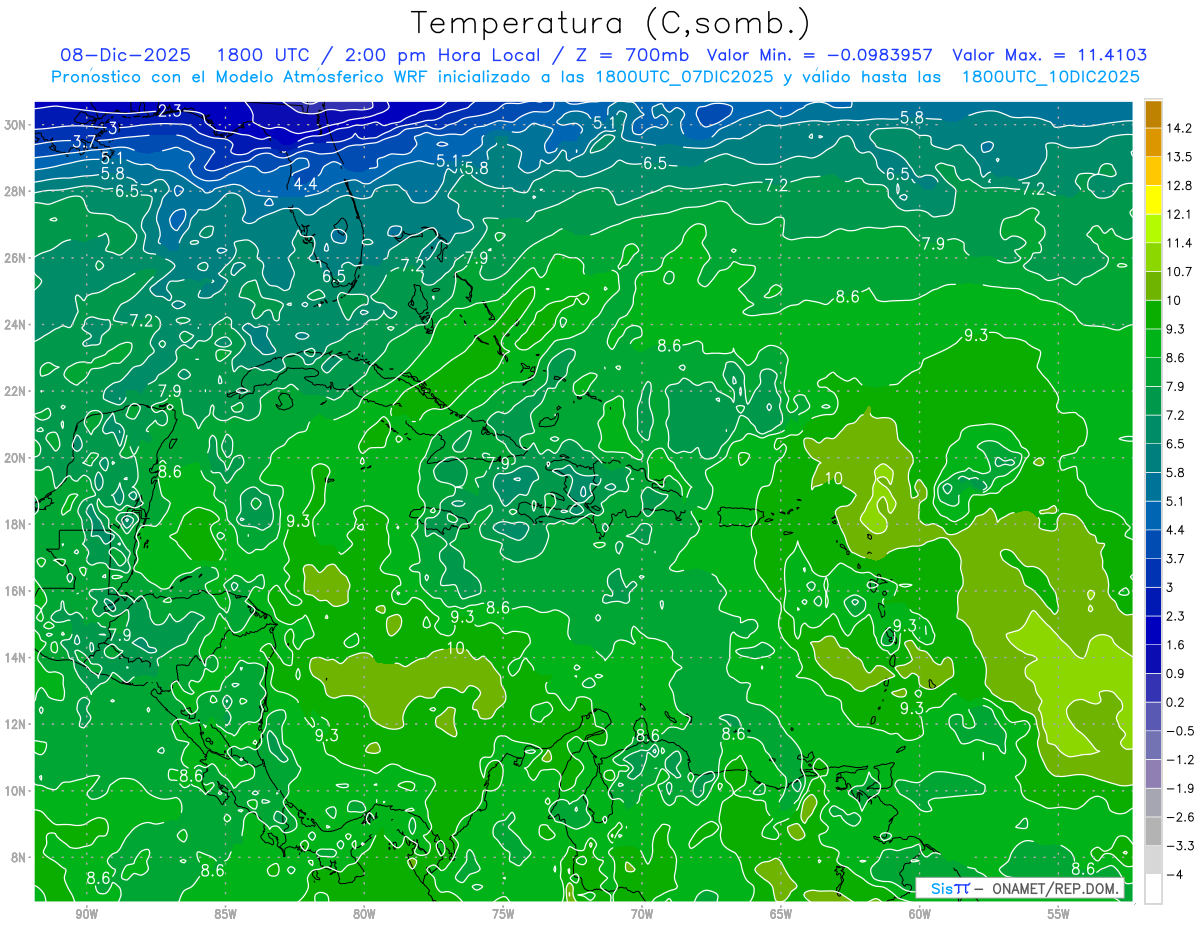Click the 8N latitude axis label
The width and height of the screenshot is (1200, 927).
point(19,858)
